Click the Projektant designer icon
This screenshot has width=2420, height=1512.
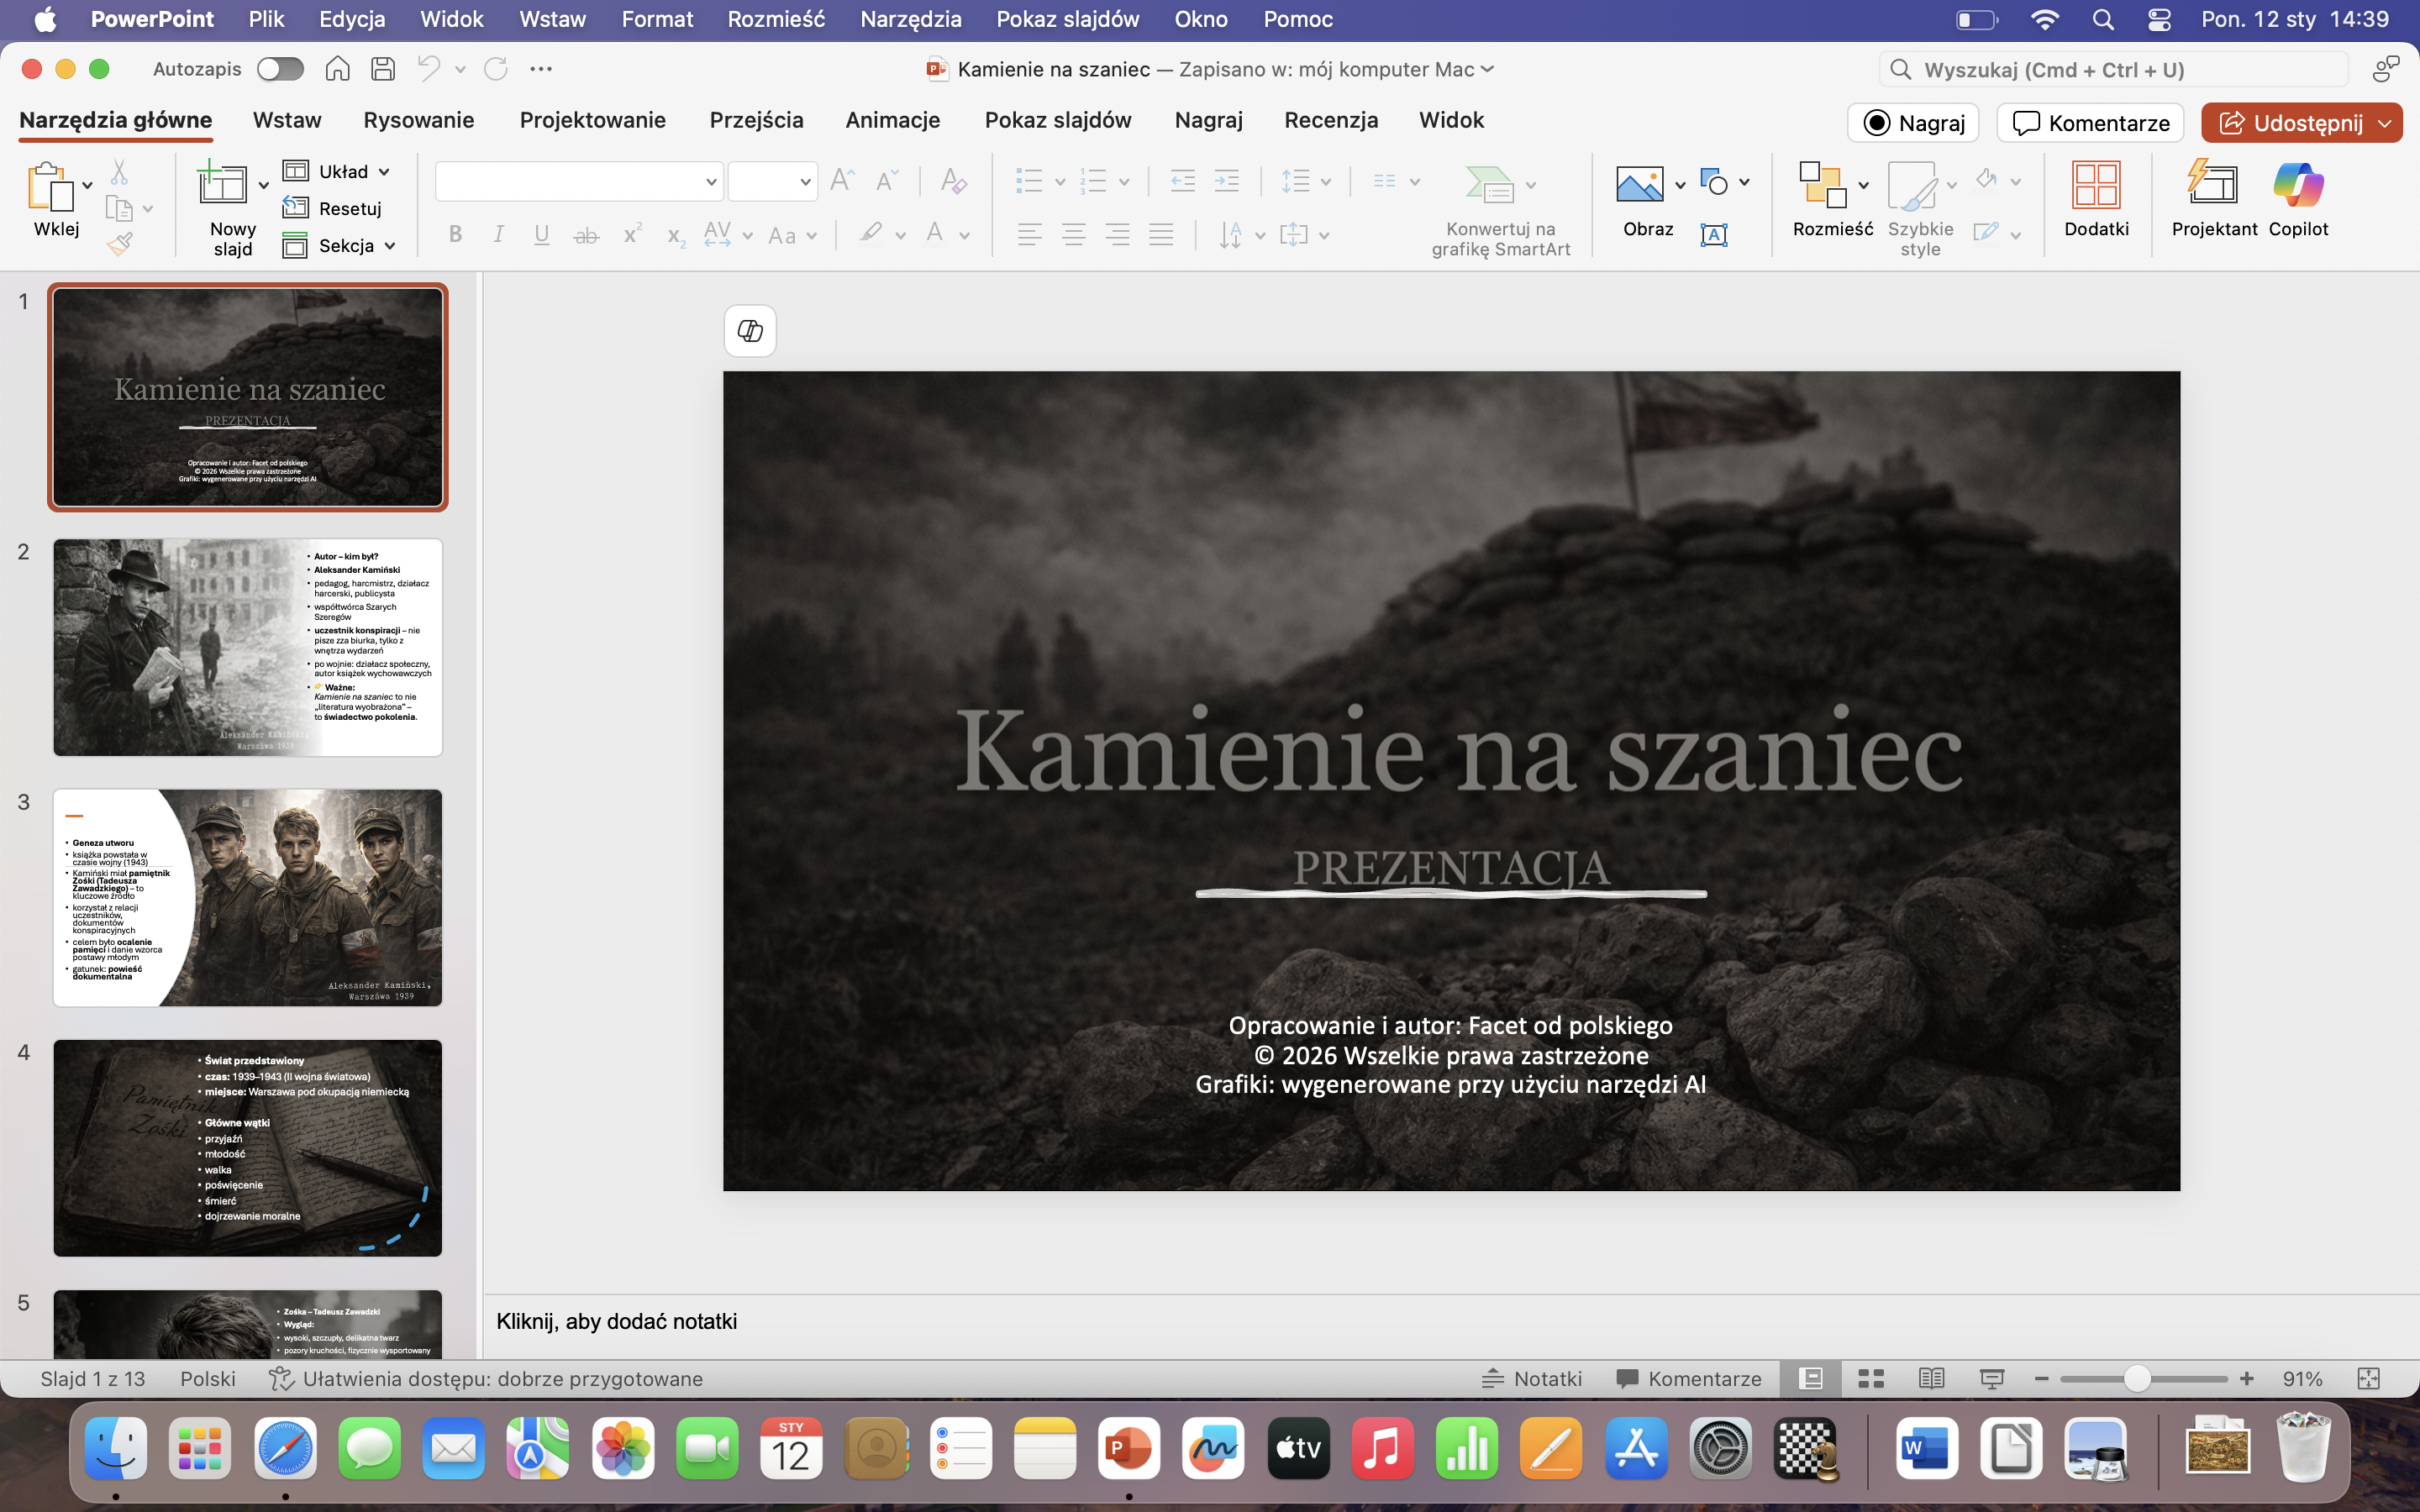coord(2212,186)
